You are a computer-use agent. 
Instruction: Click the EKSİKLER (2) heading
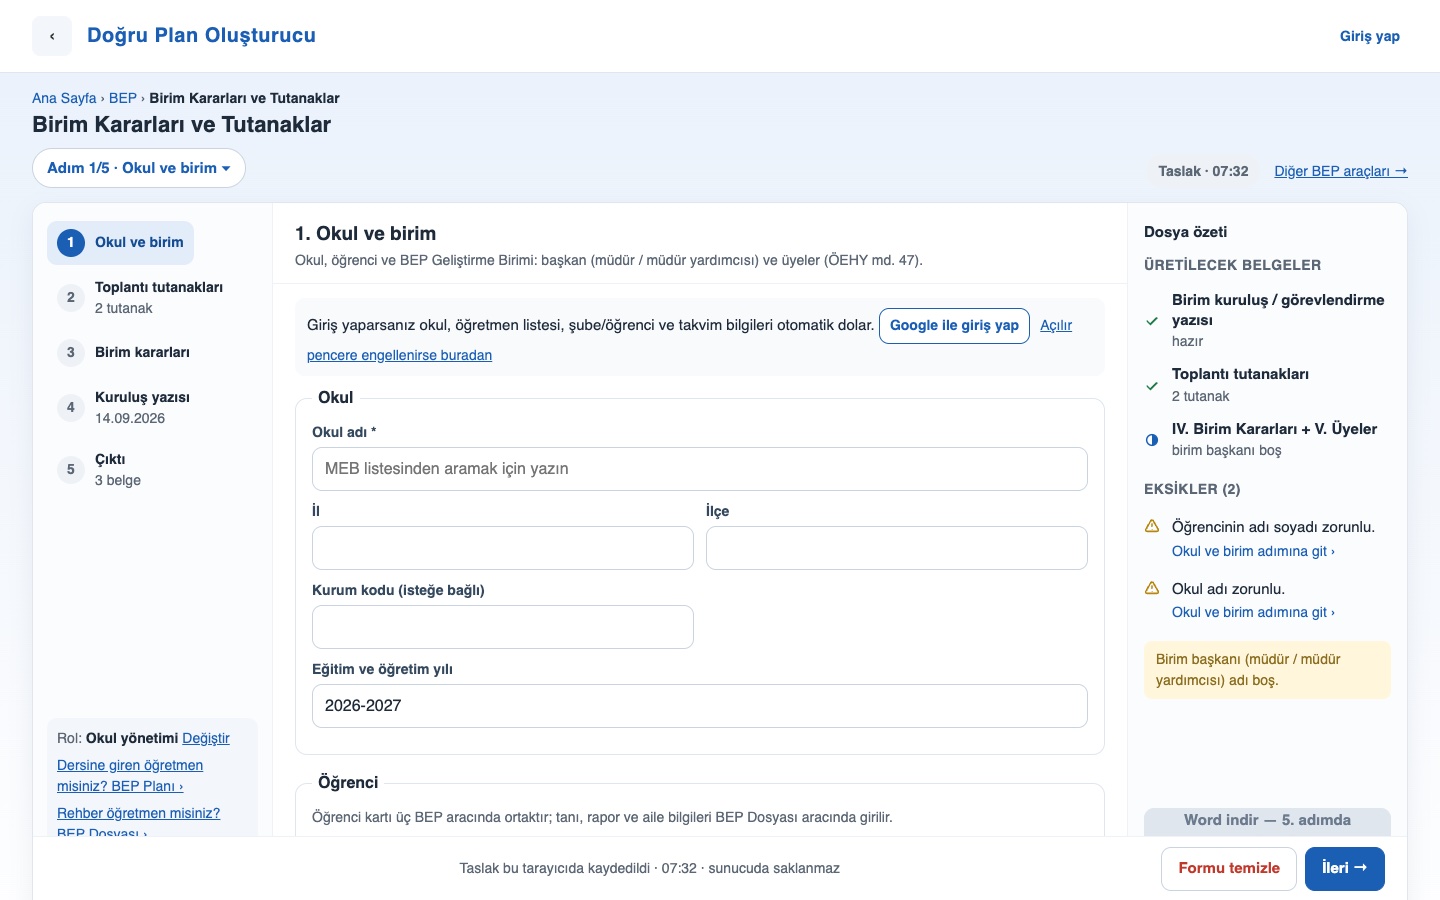[x=1192, y=489]
